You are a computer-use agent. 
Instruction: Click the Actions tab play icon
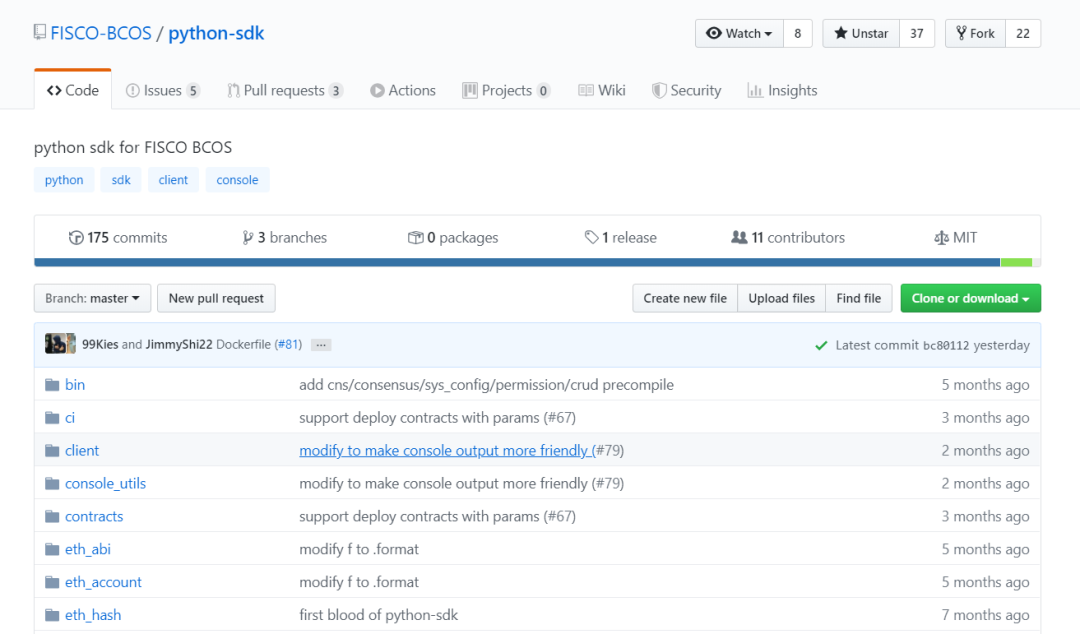click(x=377, y=90)
